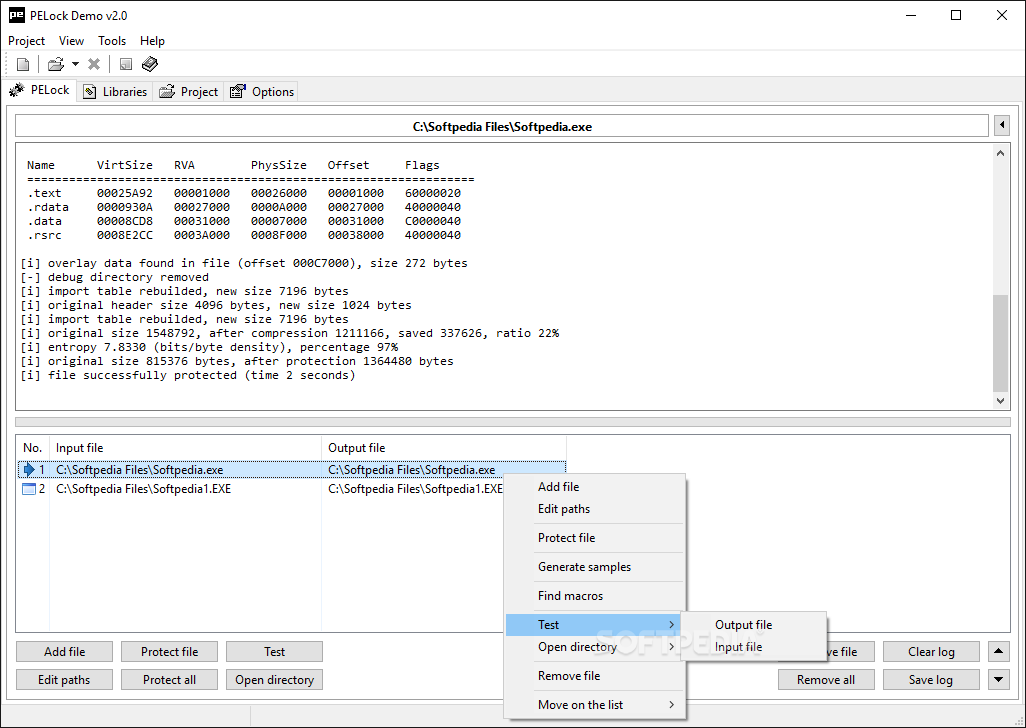Click the No. column header
1026x728 pixels.
point(32,448)
